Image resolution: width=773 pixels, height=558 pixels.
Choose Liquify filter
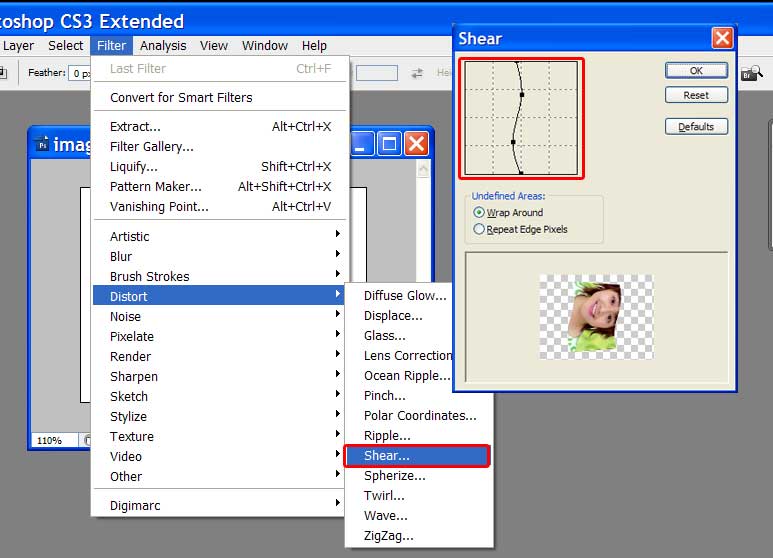(x=220, y=167)
